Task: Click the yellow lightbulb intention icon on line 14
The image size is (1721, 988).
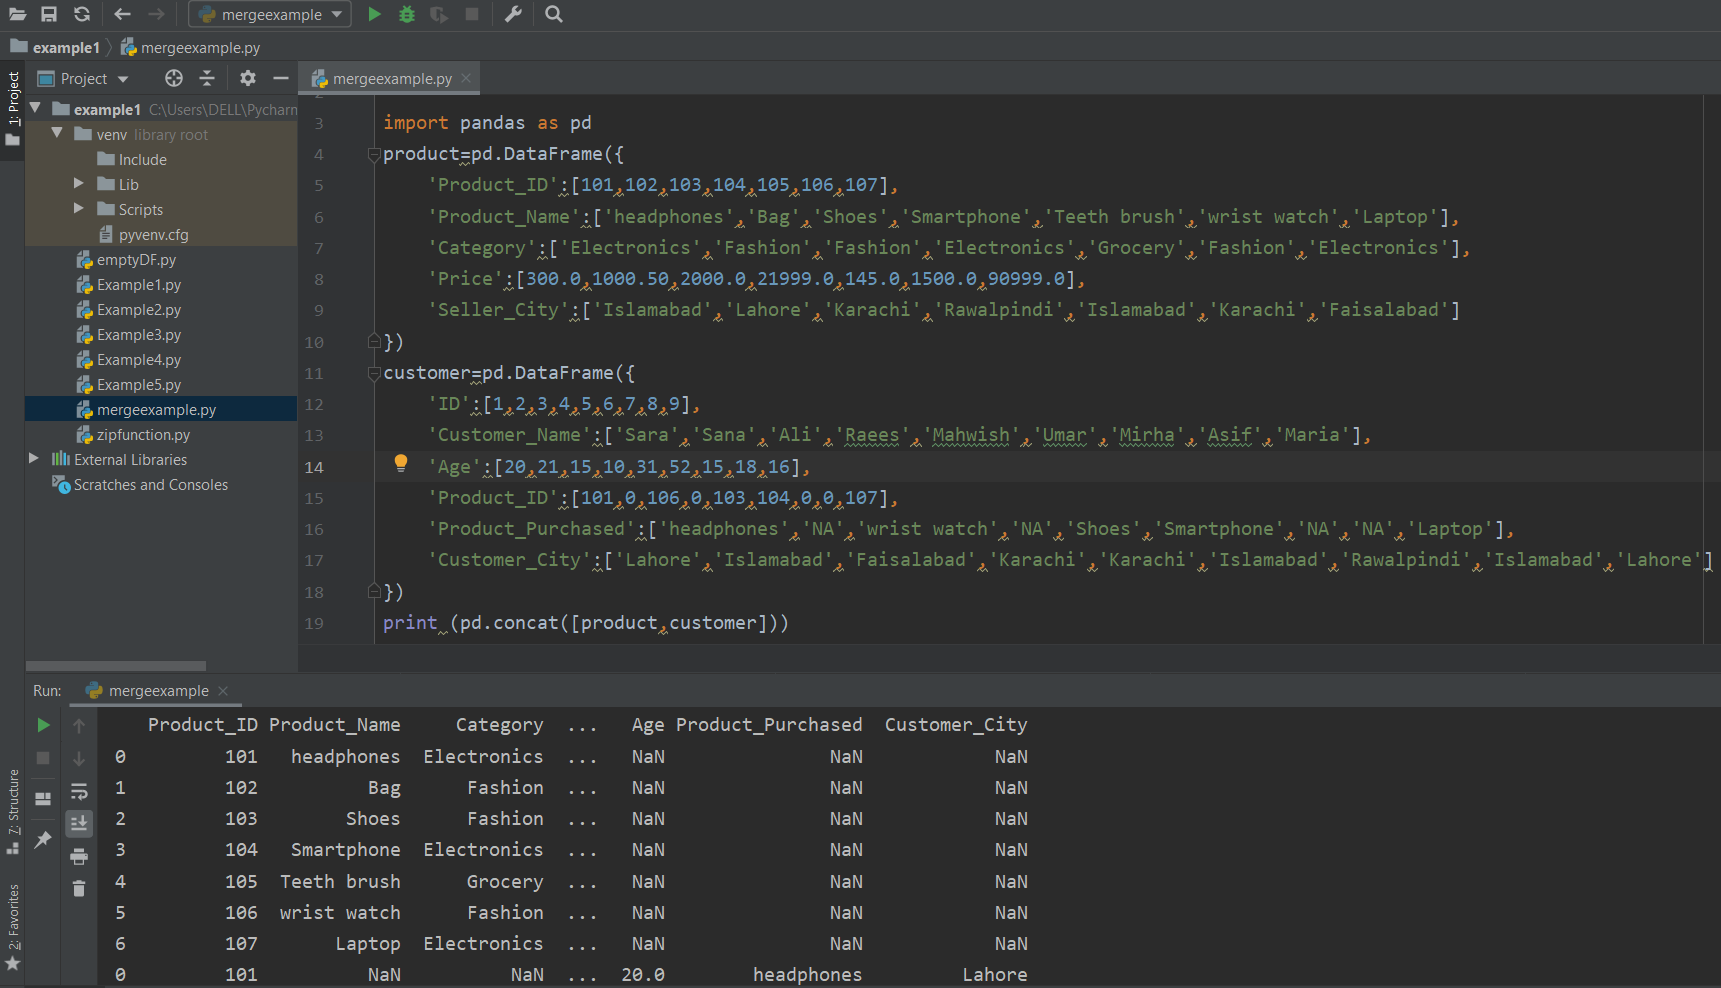Action: (401, 463)
